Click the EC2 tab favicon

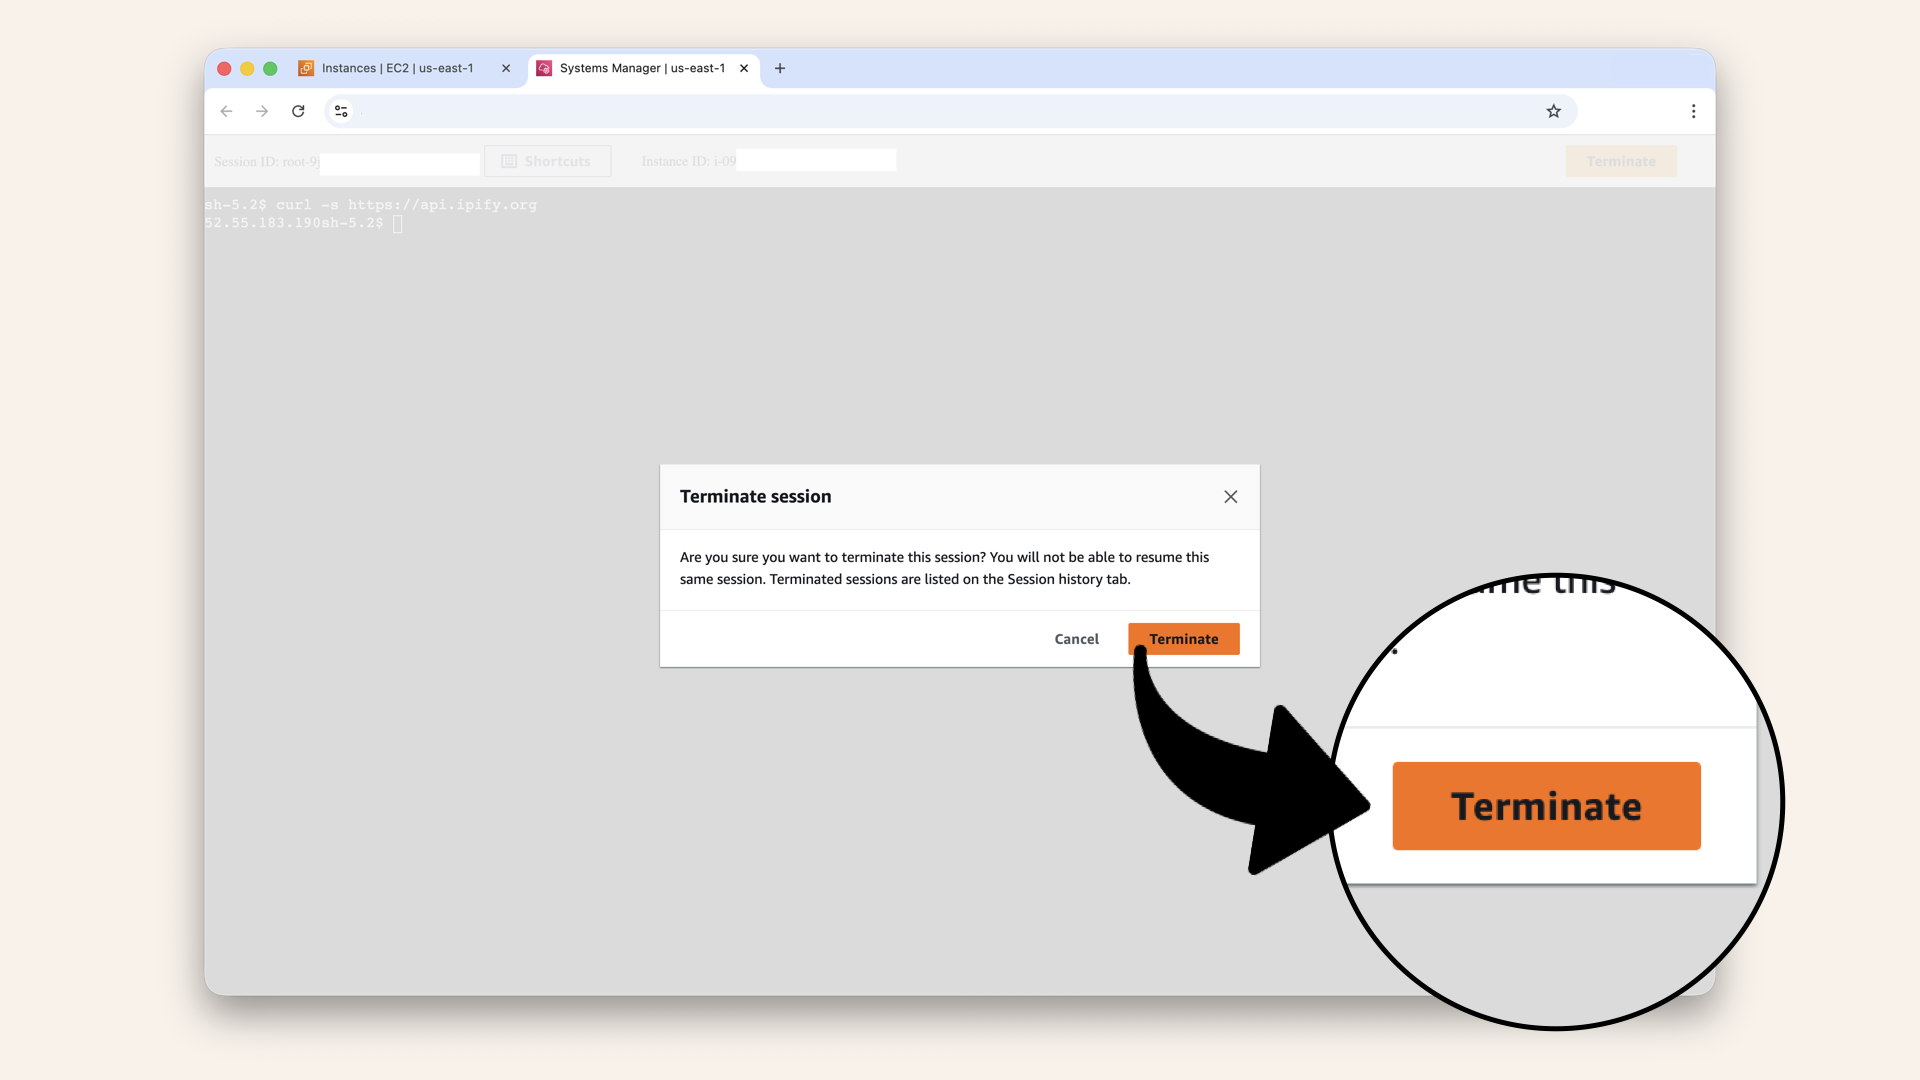tap(306, 68)
